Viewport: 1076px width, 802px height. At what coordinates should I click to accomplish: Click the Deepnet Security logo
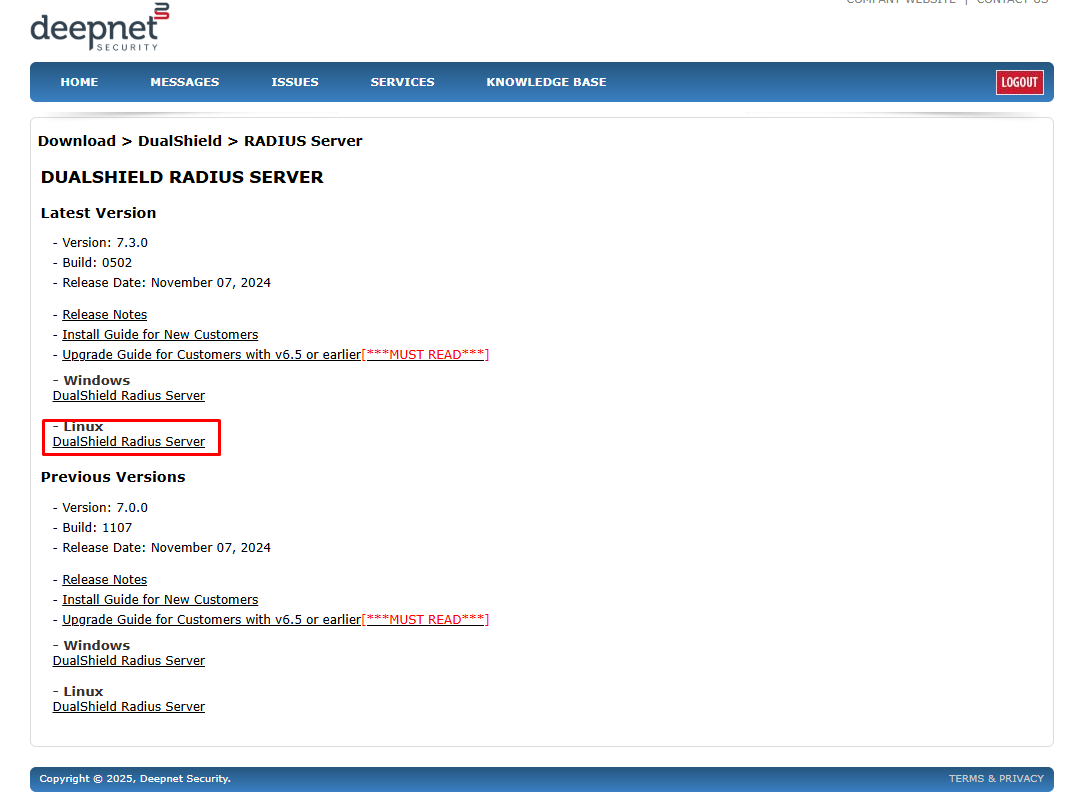[99, 28]
